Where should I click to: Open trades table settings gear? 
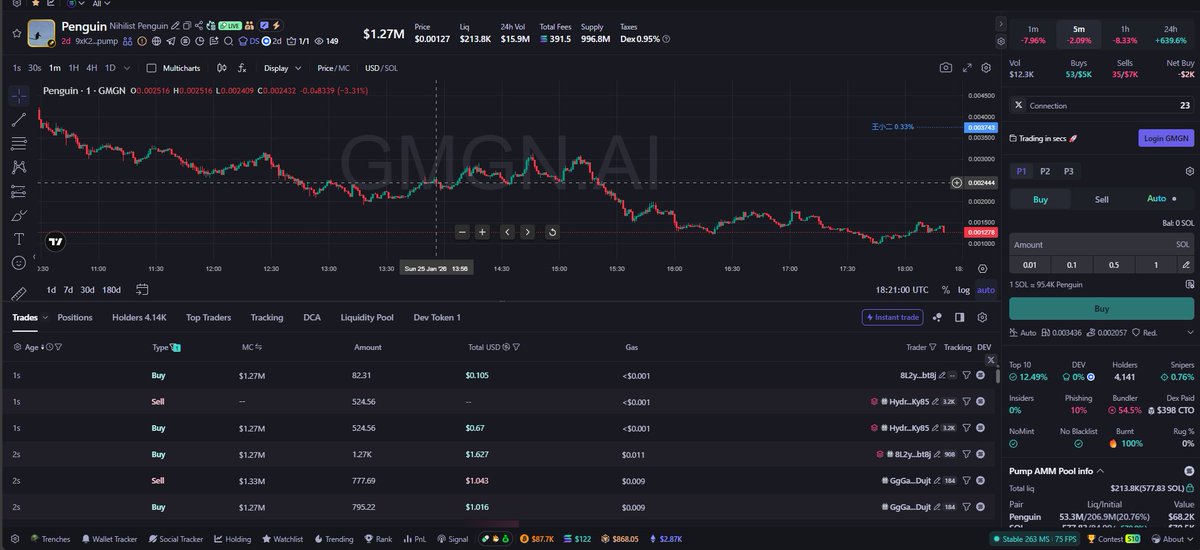[983, 317]
